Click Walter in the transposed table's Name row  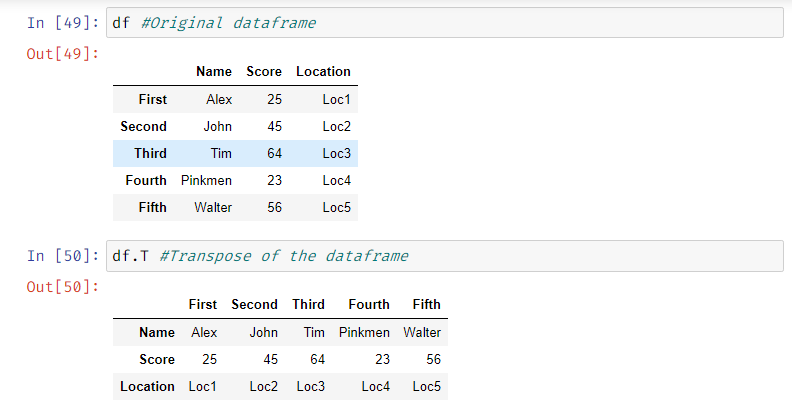point(422,332)
